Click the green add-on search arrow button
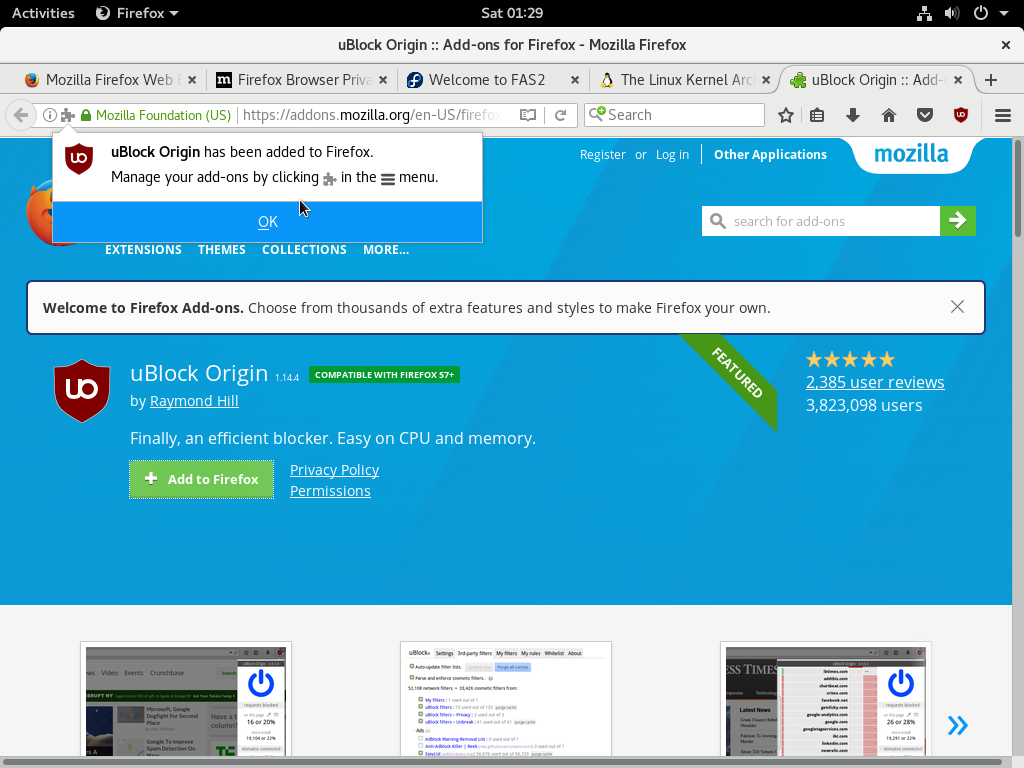 958,221
